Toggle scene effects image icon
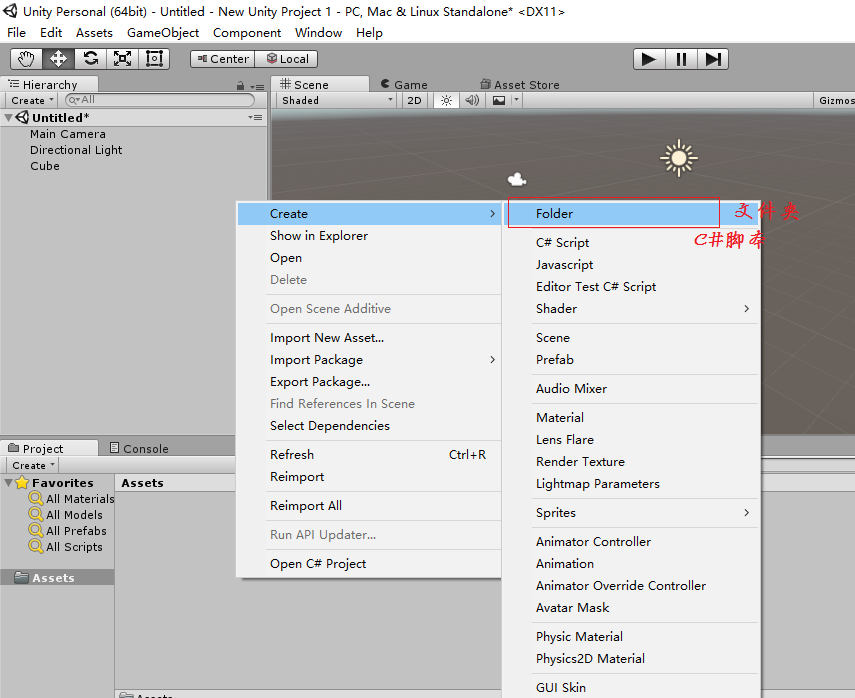The width and height of the screenshot is (855, 698). (499, 100)
